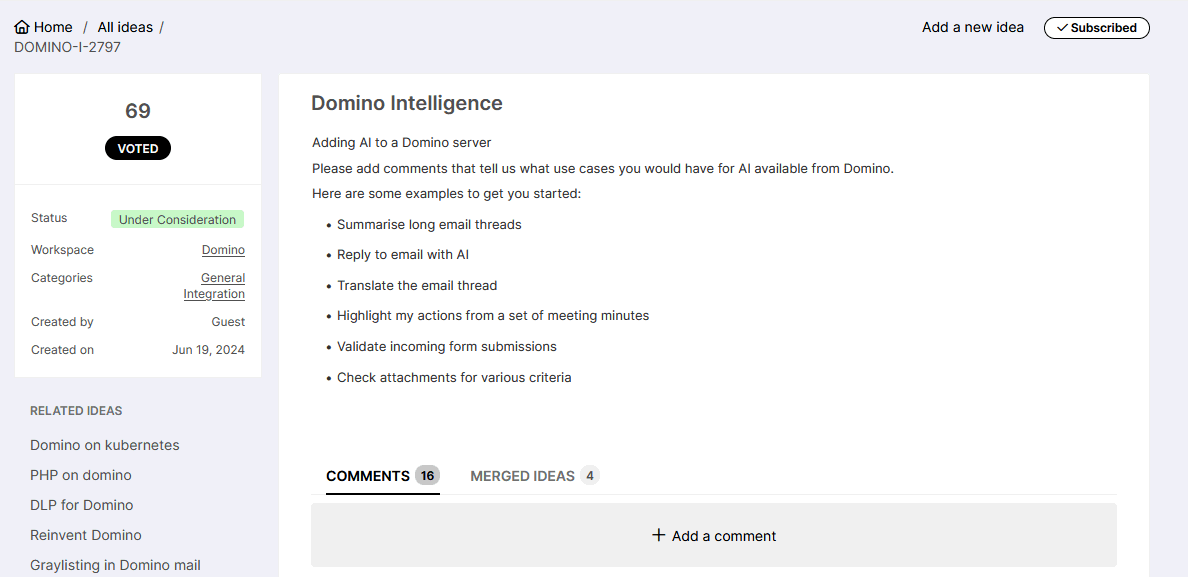Click the Home breadcrumb text
Screen dimensions: 1188x577
[53, 27]
